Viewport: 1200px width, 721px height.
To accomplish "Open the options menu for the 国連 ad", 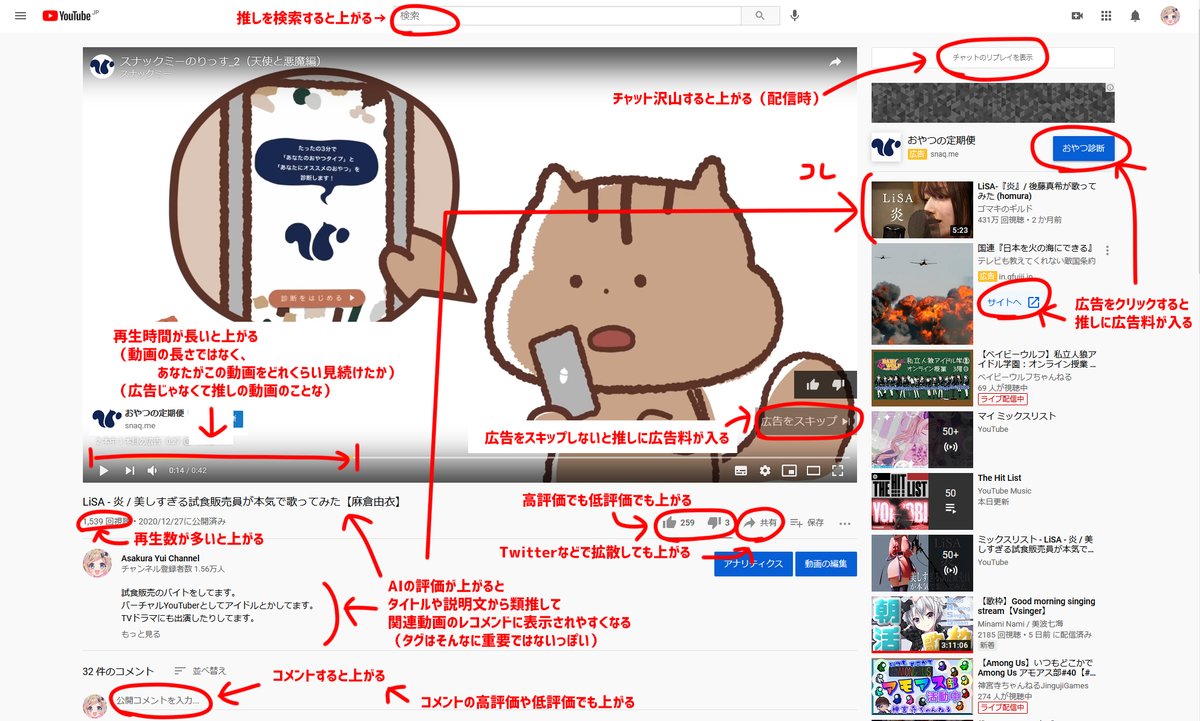I will pyautogui.click(x=1107, y=250).
